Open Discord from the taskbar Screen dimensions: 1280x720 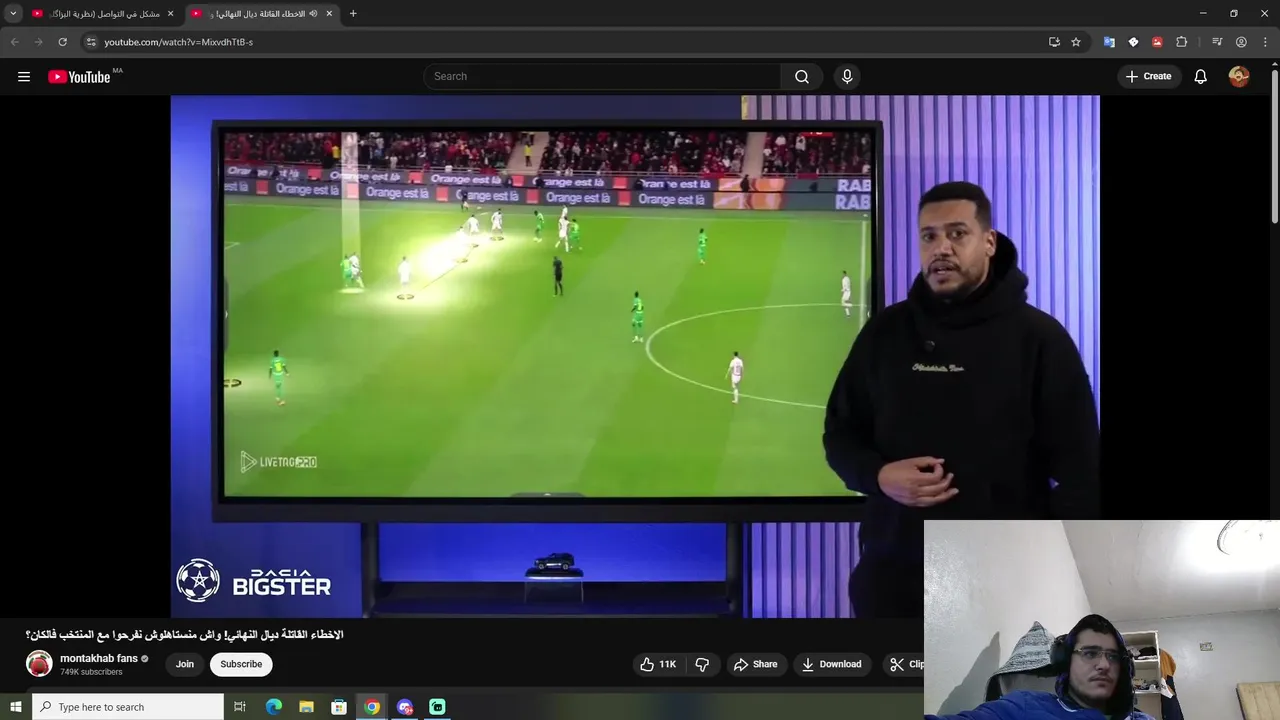[x=405, y=707]
